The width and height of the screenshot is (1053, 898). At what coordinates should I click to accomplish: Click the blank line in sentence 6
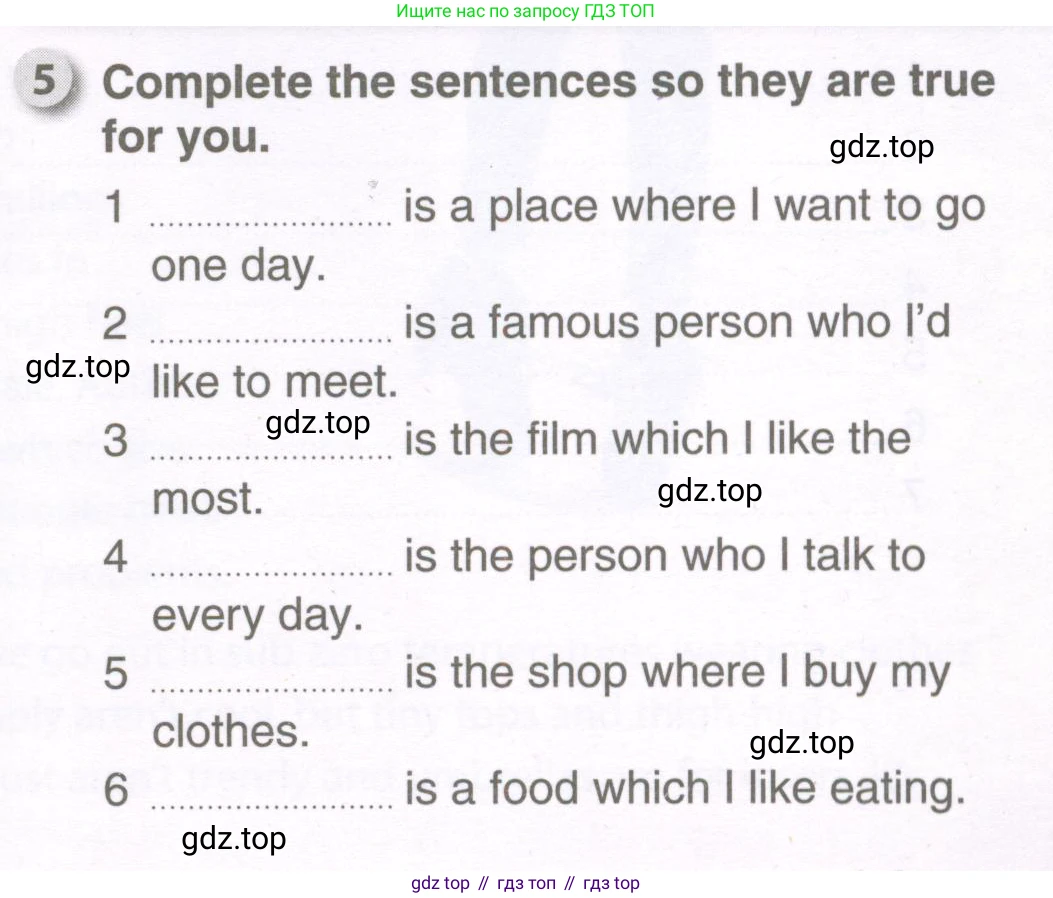(x=271, y=805)
